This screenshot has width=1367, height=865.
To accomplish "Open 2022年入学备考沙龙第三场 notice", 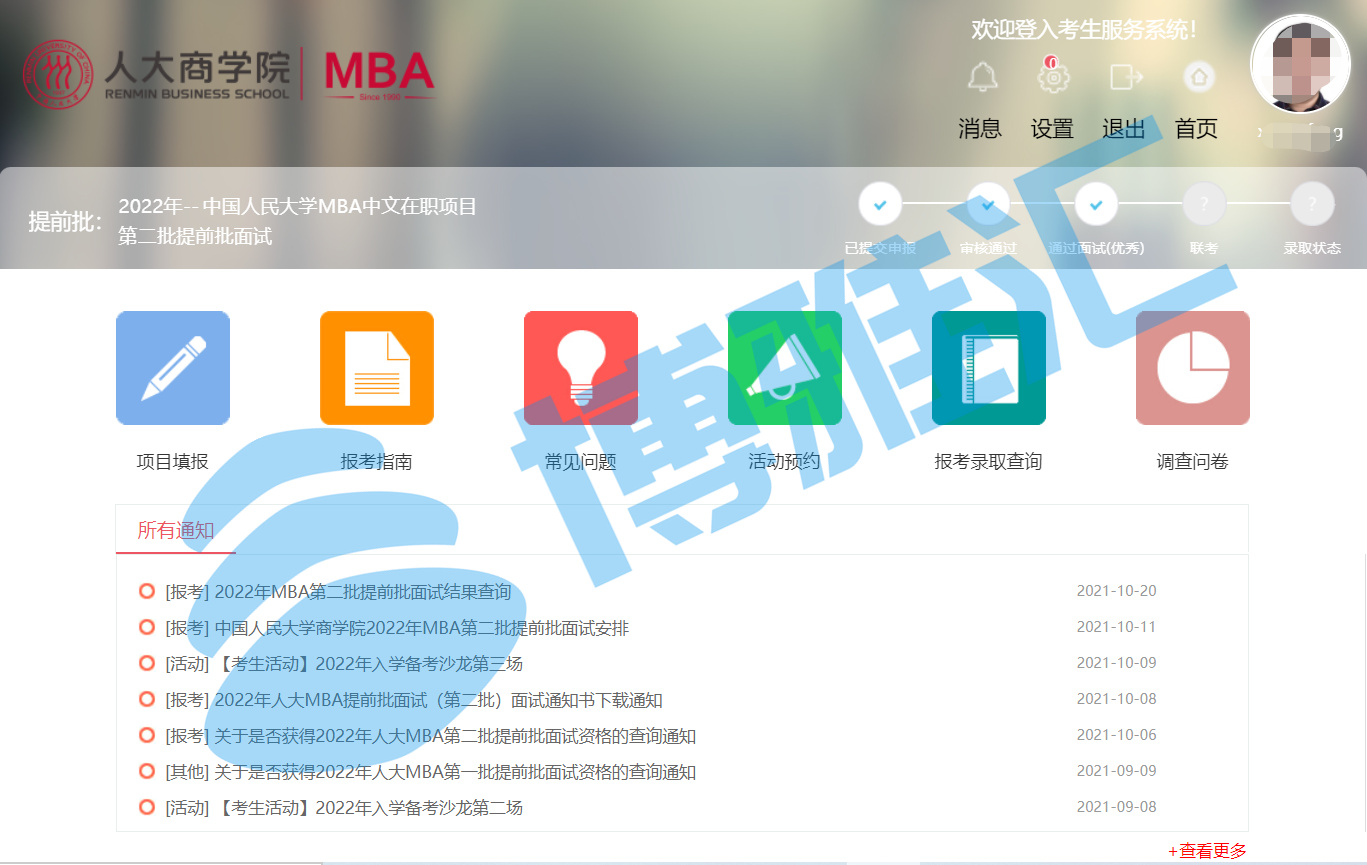I will click(x=344, y=664).
